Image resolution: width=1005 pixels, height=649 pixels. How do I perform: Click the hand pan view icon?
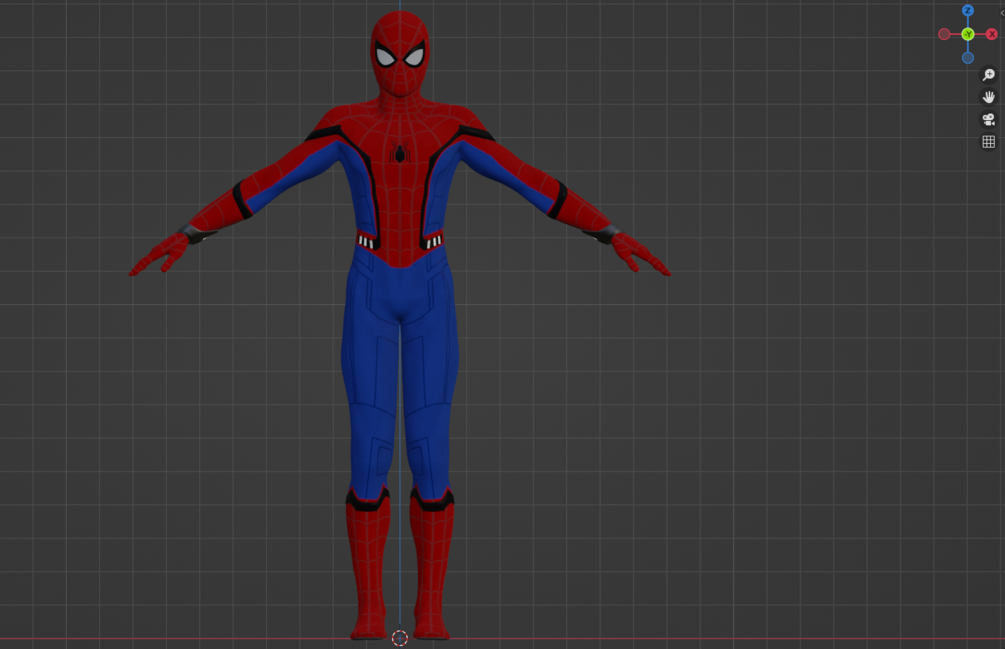pos(988,97)
